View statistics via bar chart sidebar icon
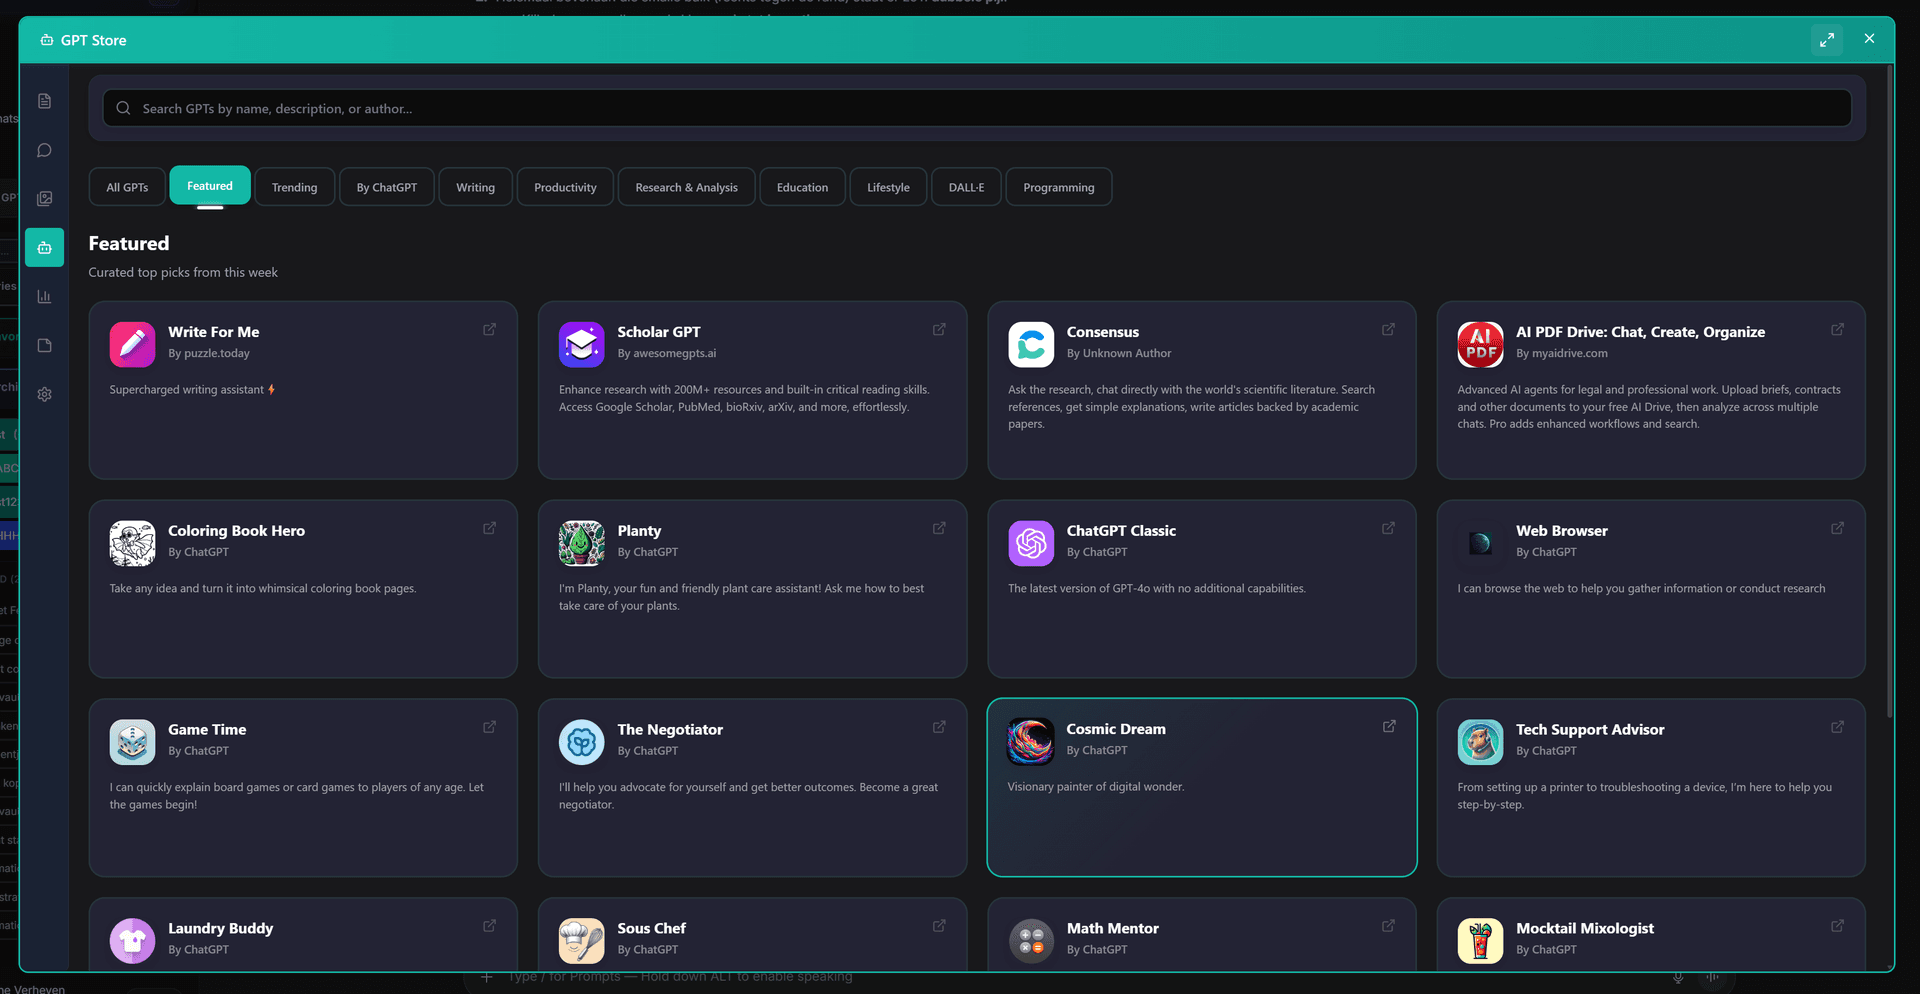Screen dimensions: 1920x994 (x=44, y=295)
